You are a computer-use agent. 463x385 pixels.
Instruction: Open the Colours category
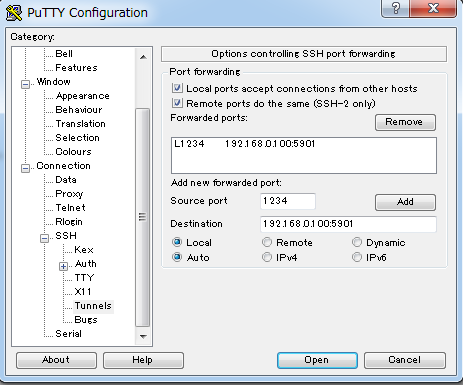click(x=73, y=152)
